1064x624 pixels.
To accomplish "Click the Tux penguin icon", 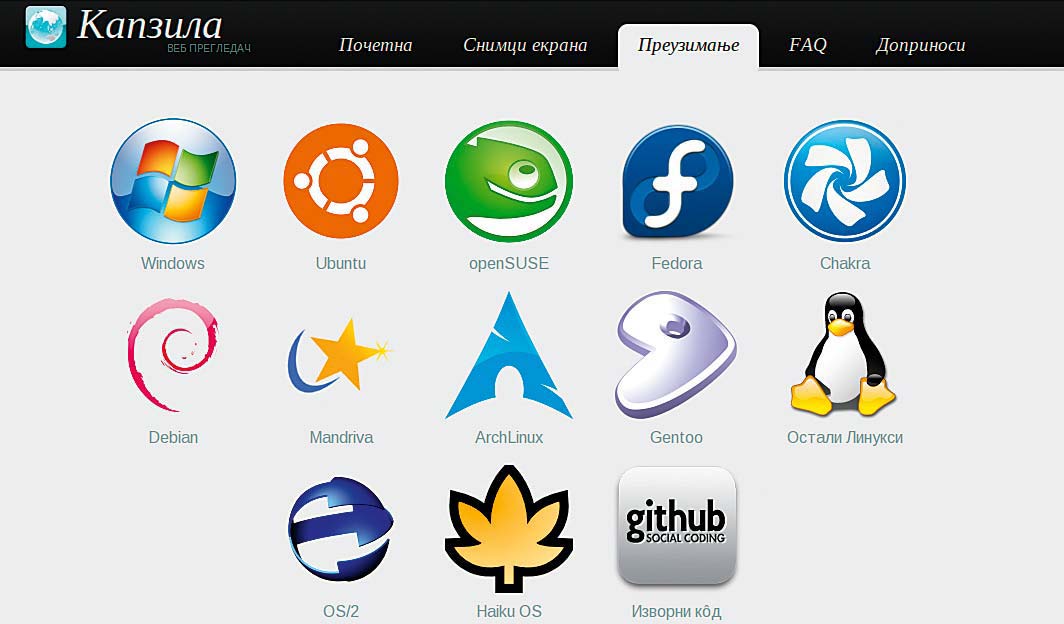I will pos(843,354).
